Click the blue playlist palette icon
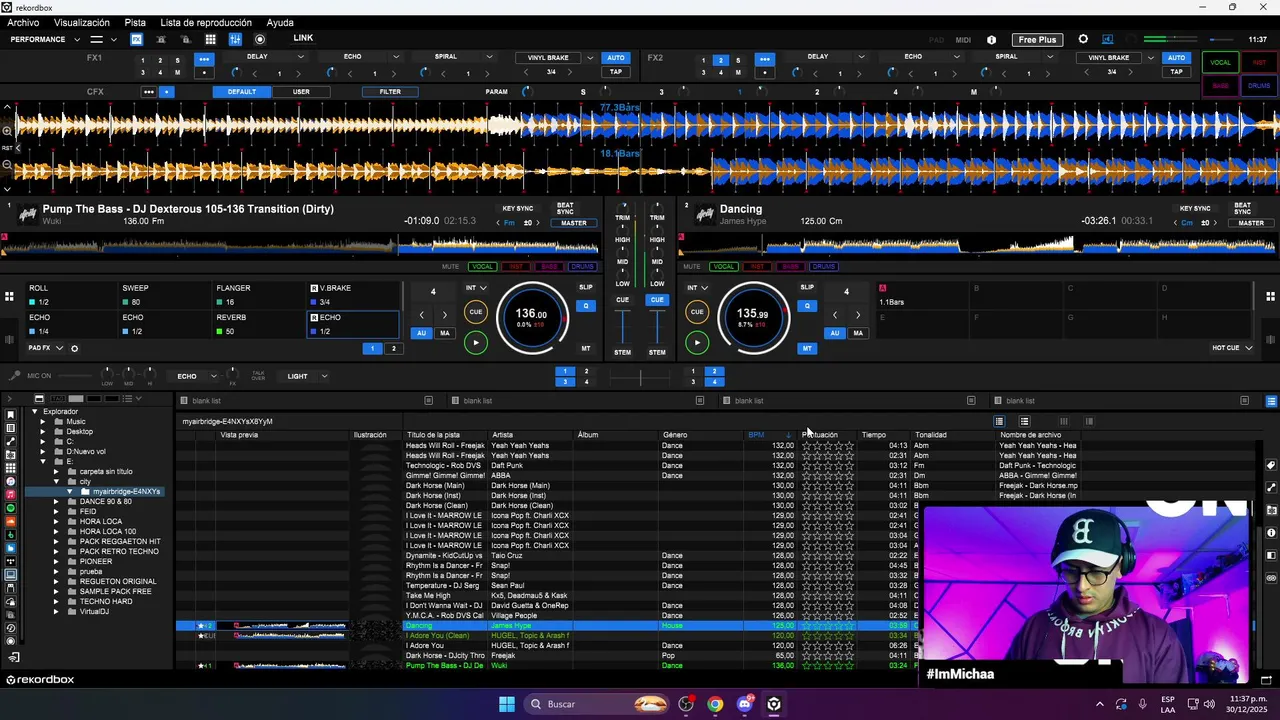 pos(1271,401)
